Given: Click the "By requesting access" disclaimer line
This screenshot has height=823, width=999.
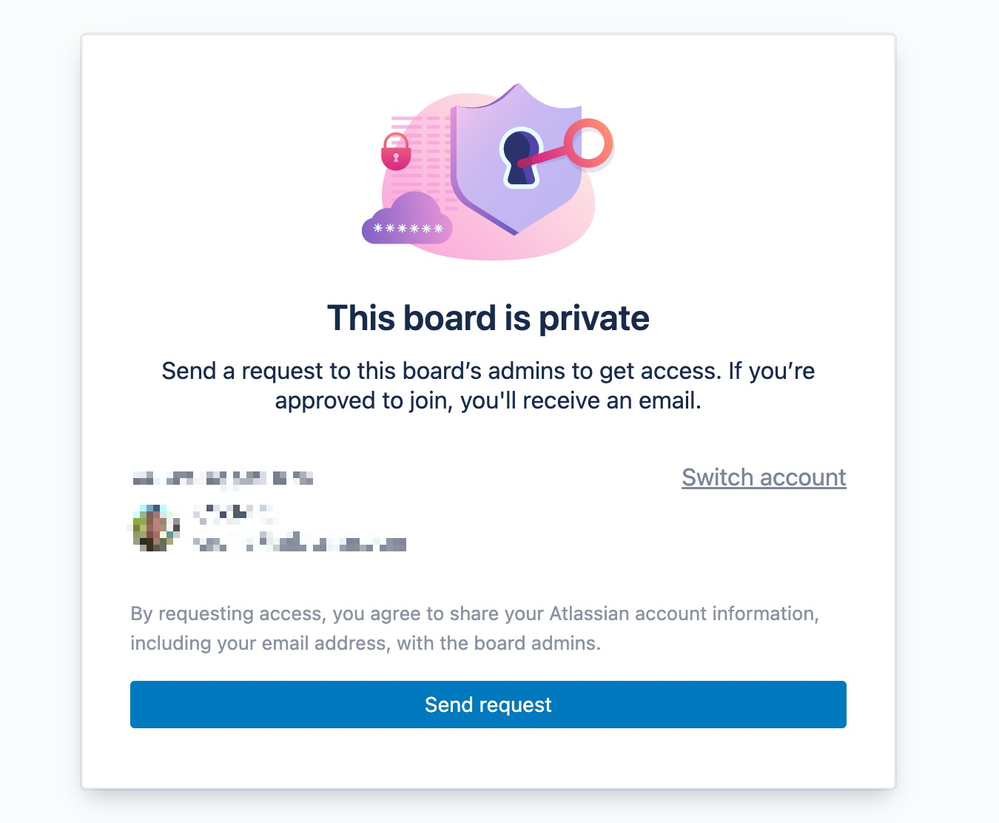Looking at the screenshot, I should pos(475,613).
